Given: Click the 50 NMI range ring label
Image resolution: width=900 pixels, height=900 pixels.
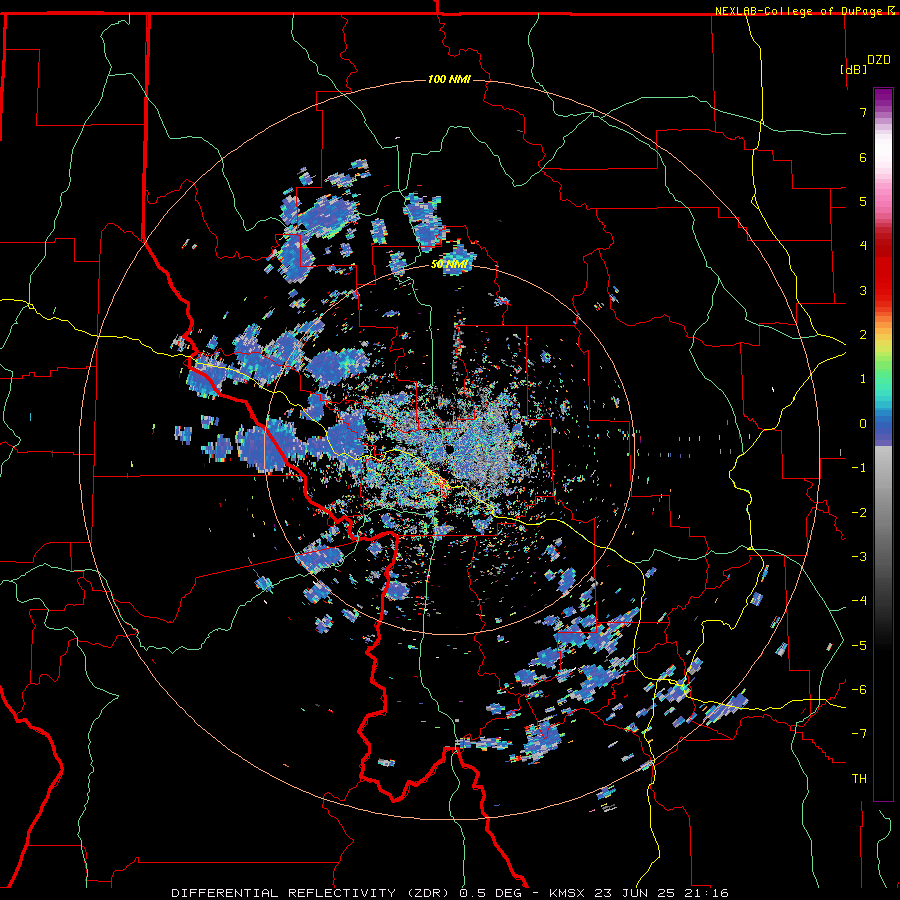Looking at the screenshot, I should pyautogui.click(x=451, y=264).
